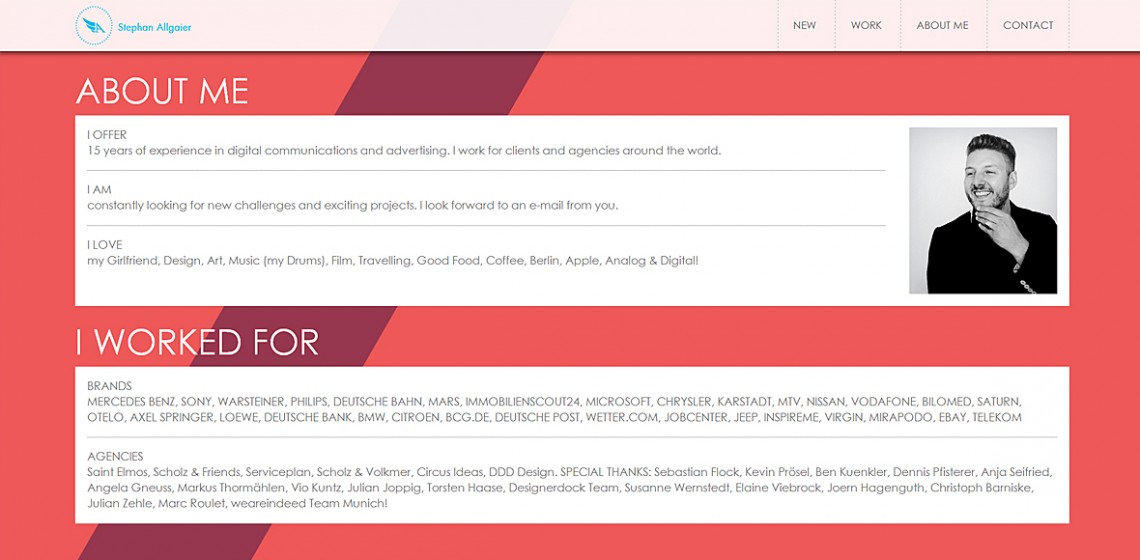Click the I LOVE label
The image size is (1140, 560).
tap(105, 245)
